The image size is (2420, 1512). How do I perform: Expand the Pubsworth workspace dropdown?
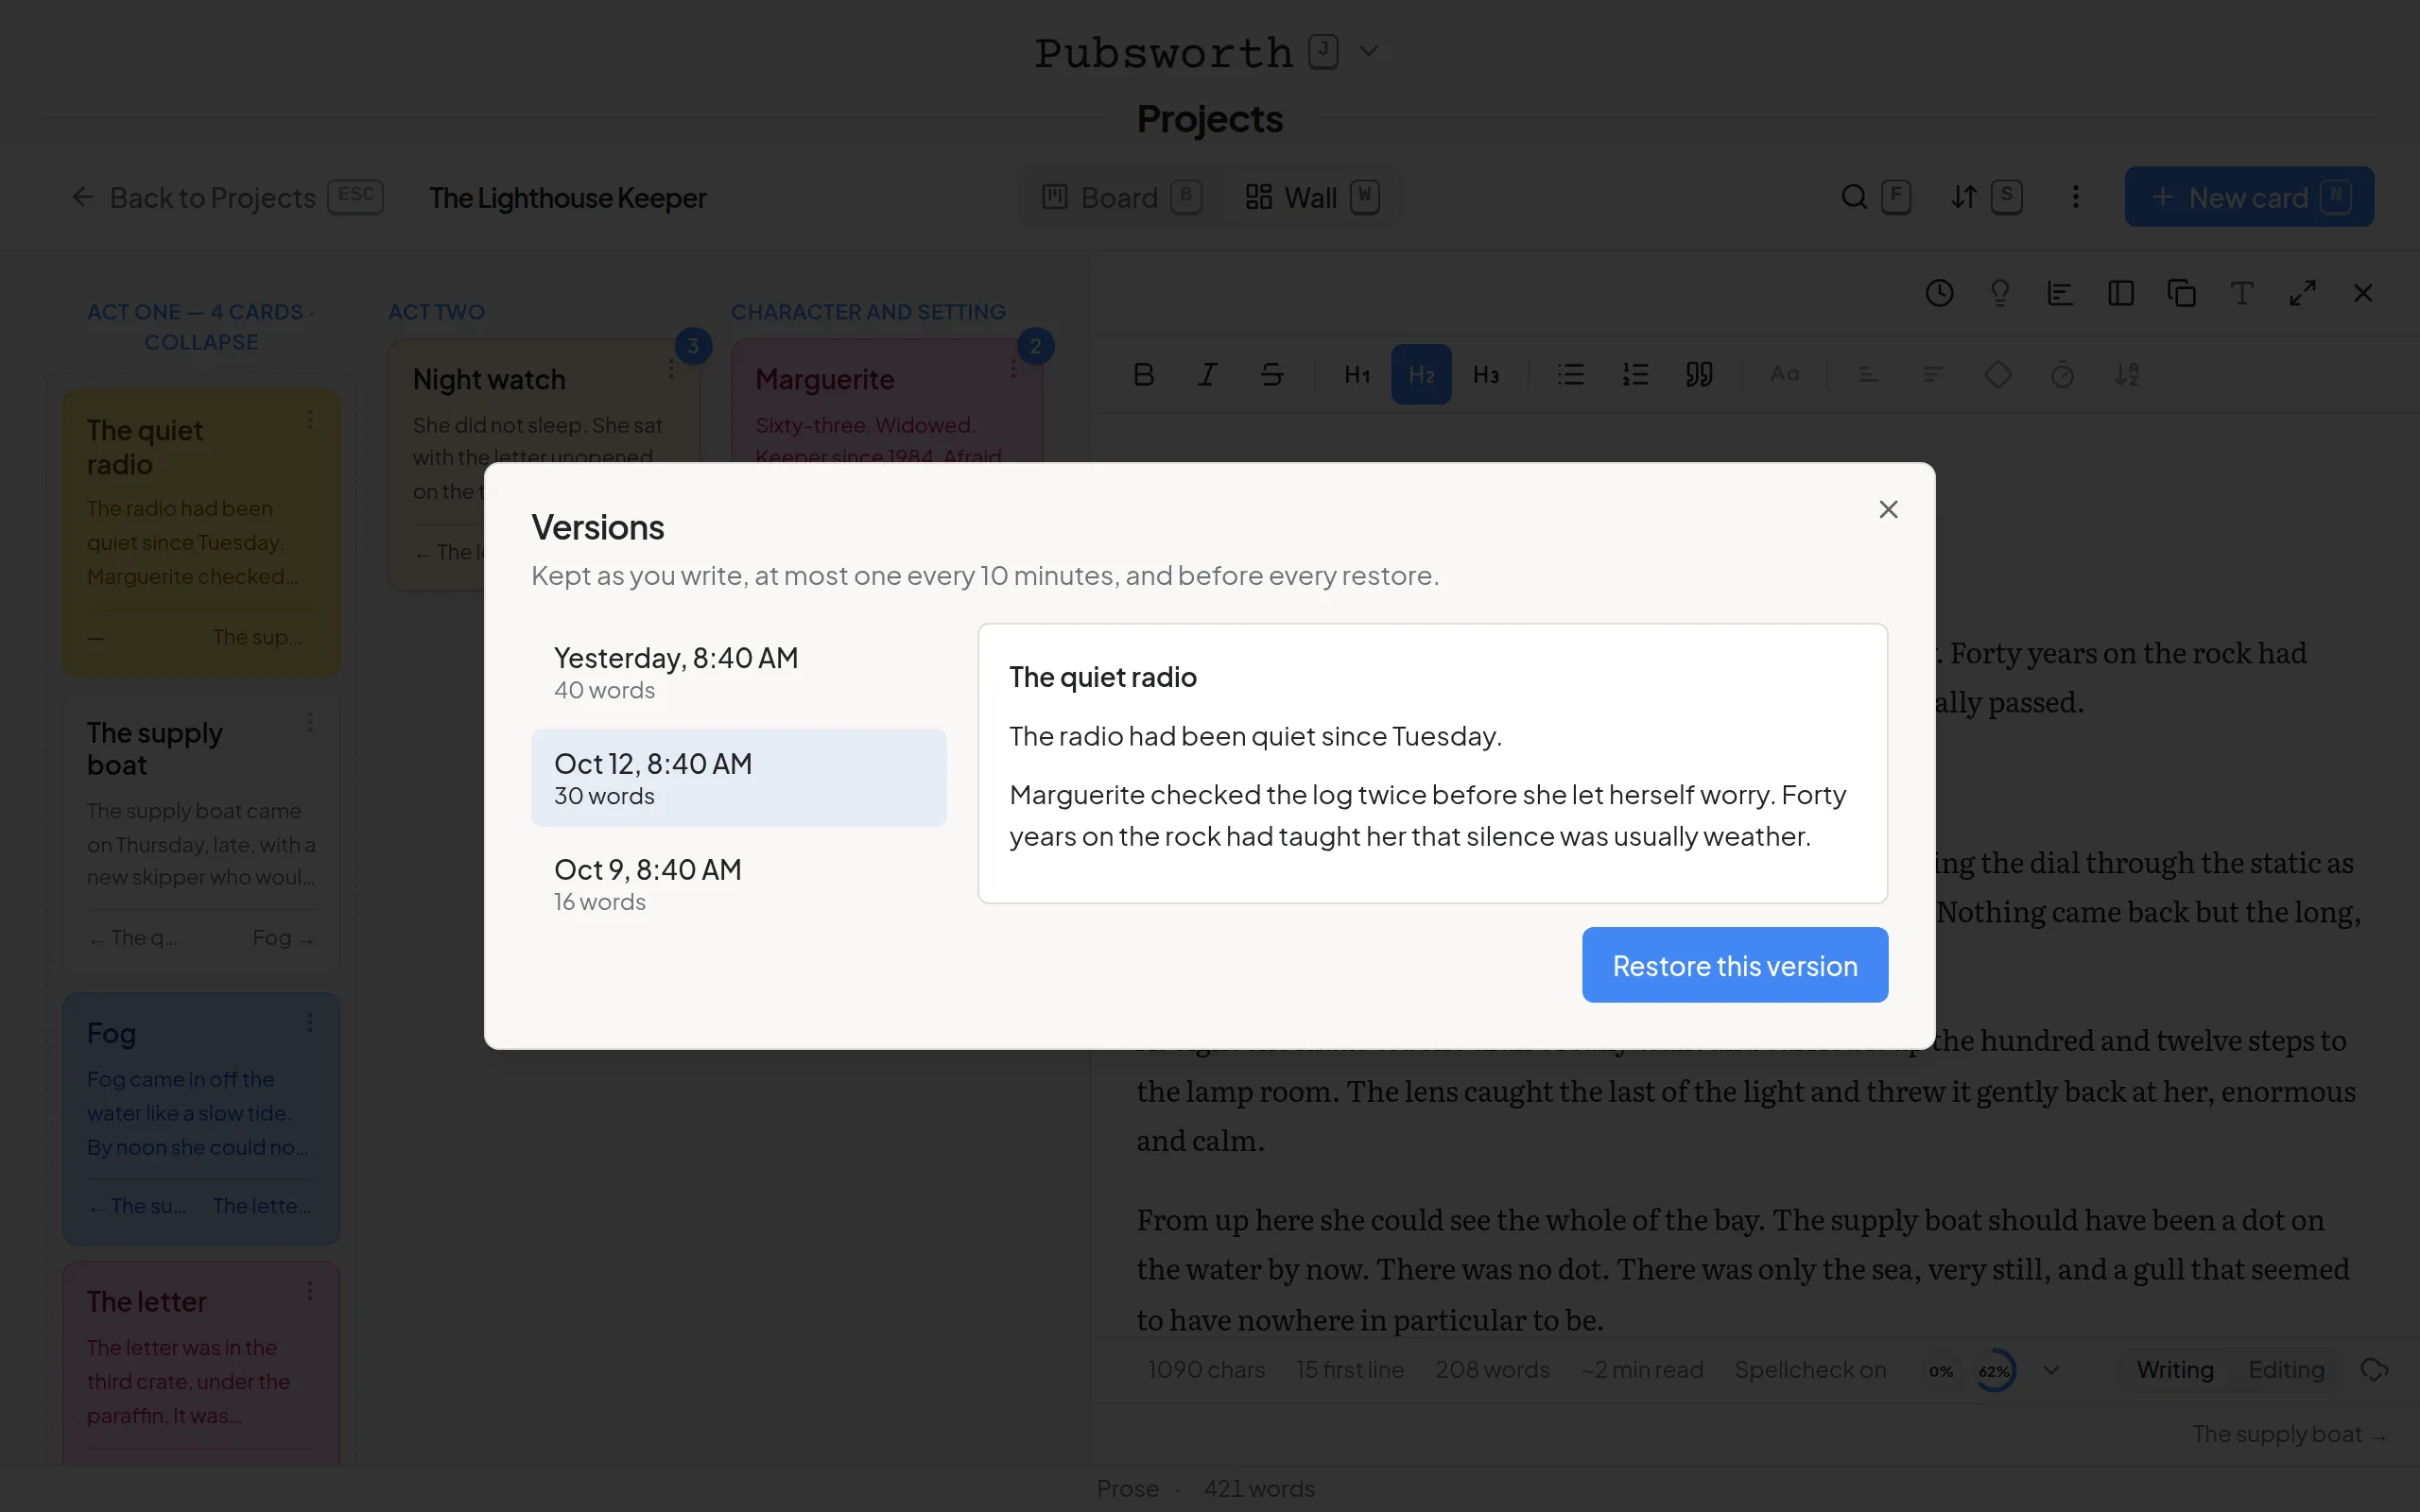click(x=1368, y=51)
